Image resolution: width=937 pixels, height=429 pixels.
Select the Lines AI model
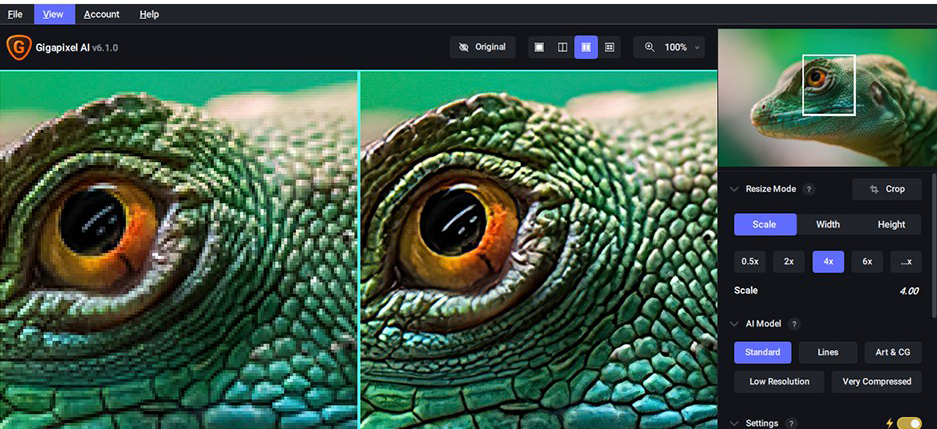point(828,353)
